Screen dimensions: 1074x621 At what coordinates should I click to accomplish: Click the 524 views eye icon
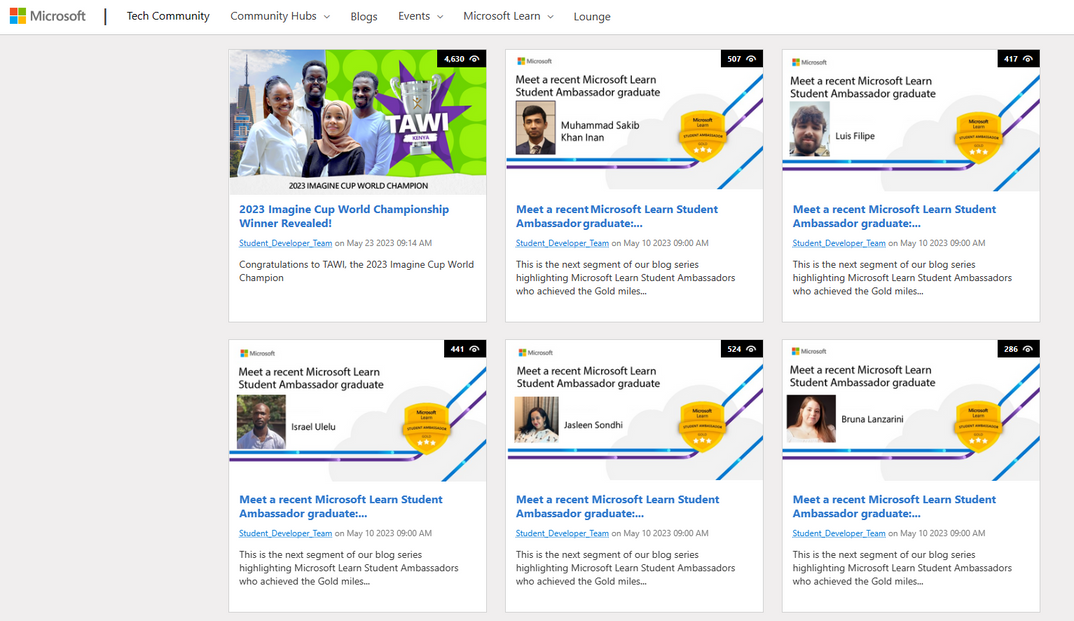tap(751, 349)
